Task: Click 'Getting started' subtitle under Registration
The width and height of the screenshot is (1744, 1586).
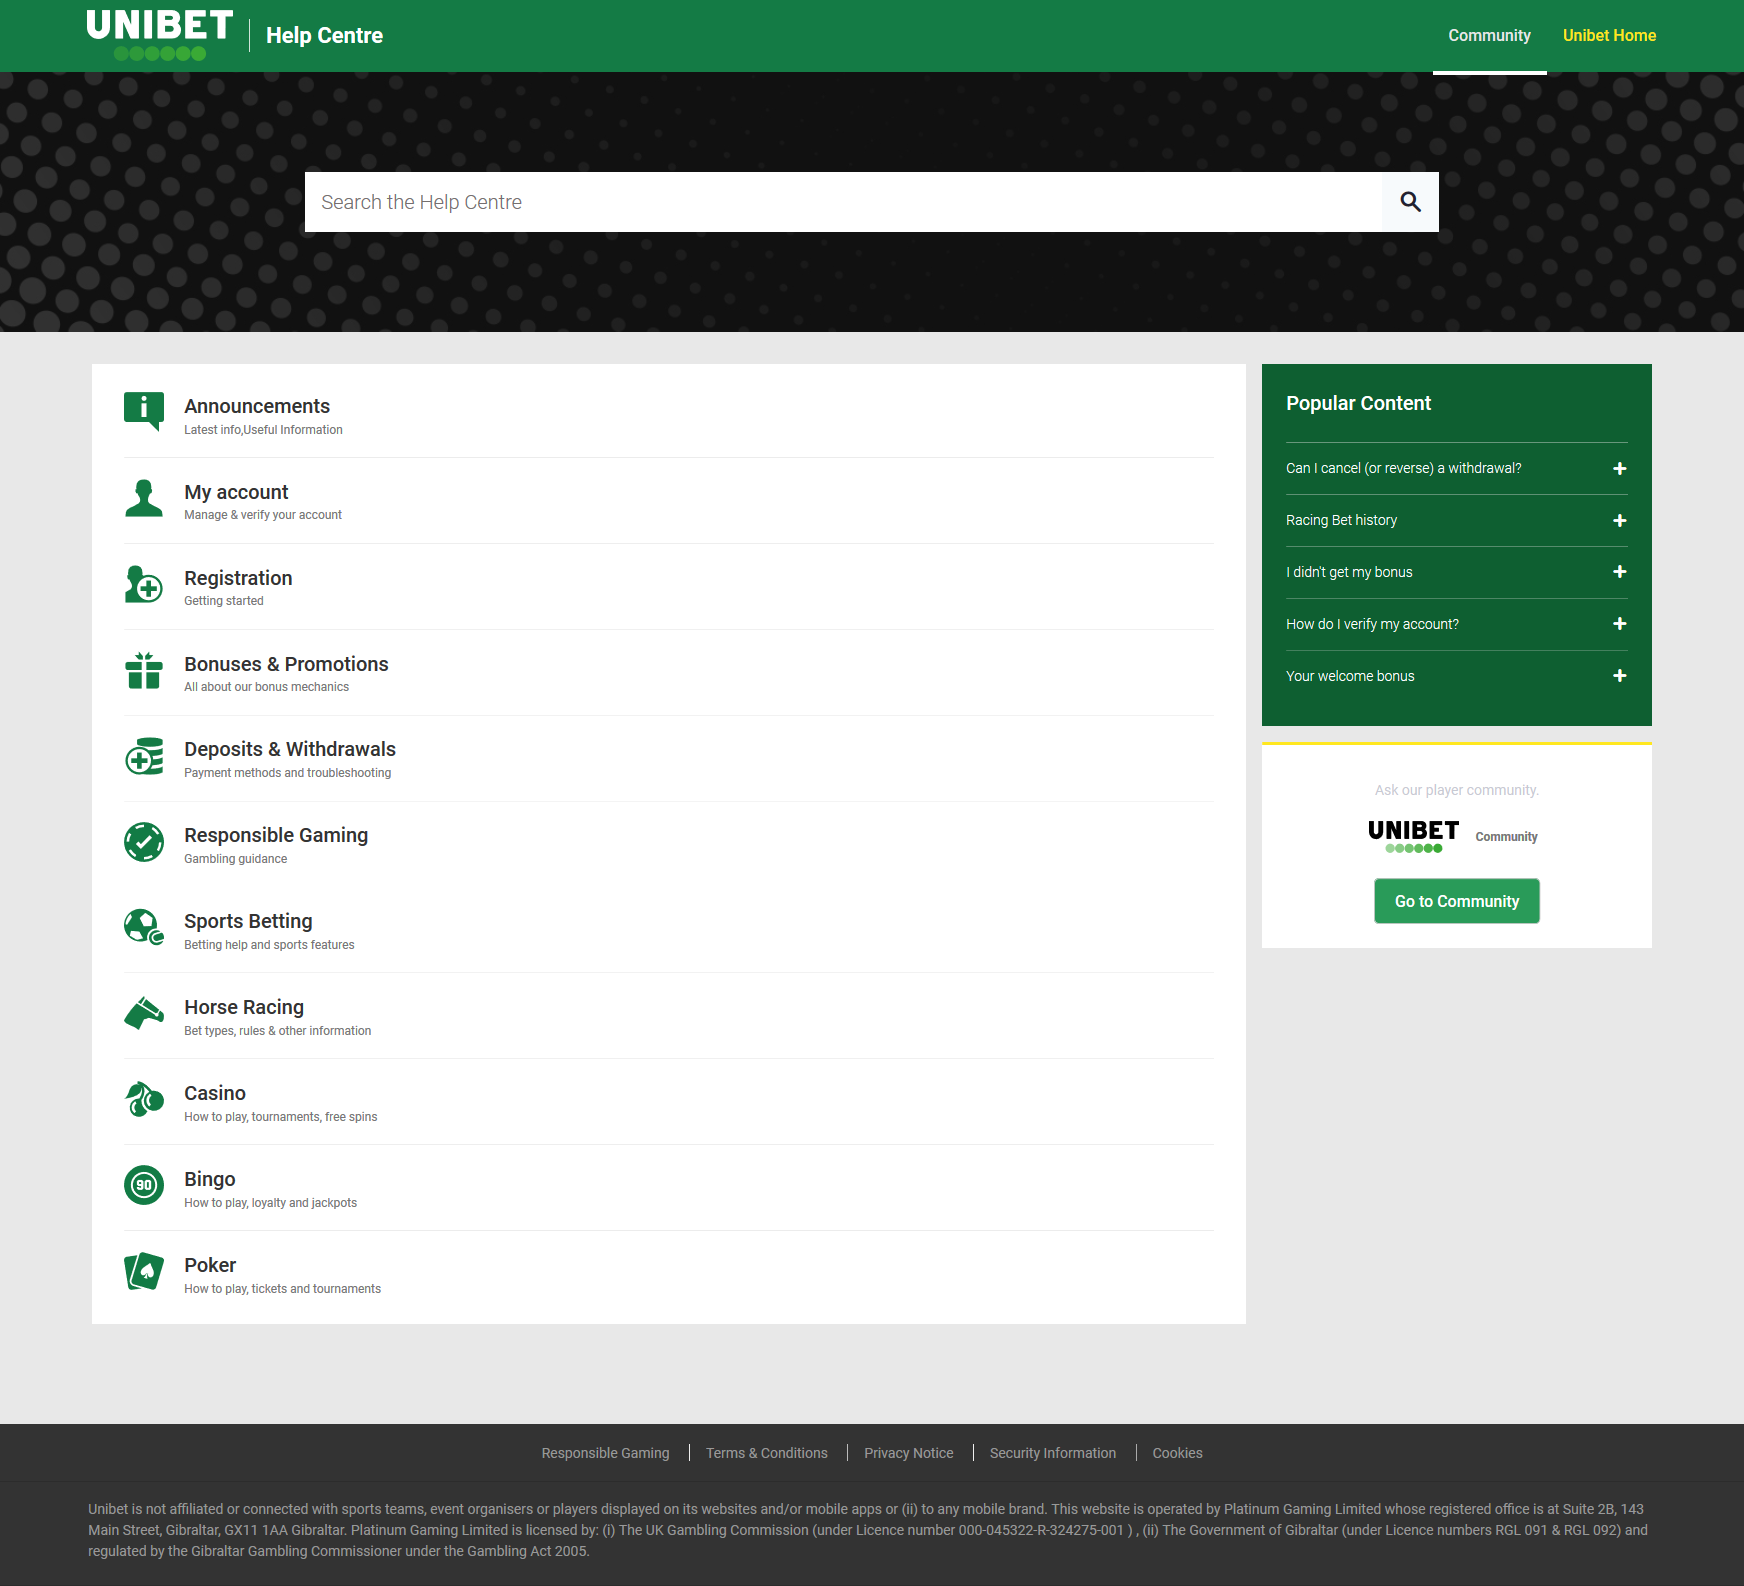Action: pyautogui.click(x=224, y=601)
